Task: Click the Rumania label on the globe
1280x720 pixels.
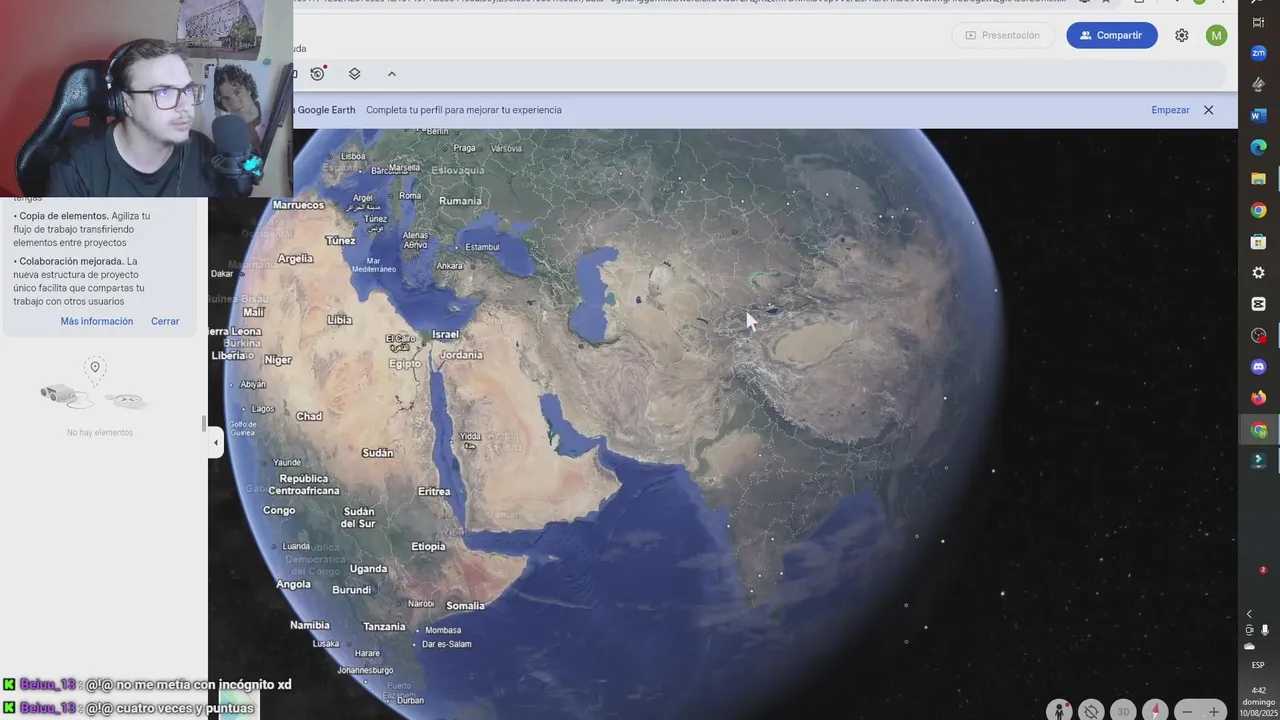Action: click(x=460, y=200)
